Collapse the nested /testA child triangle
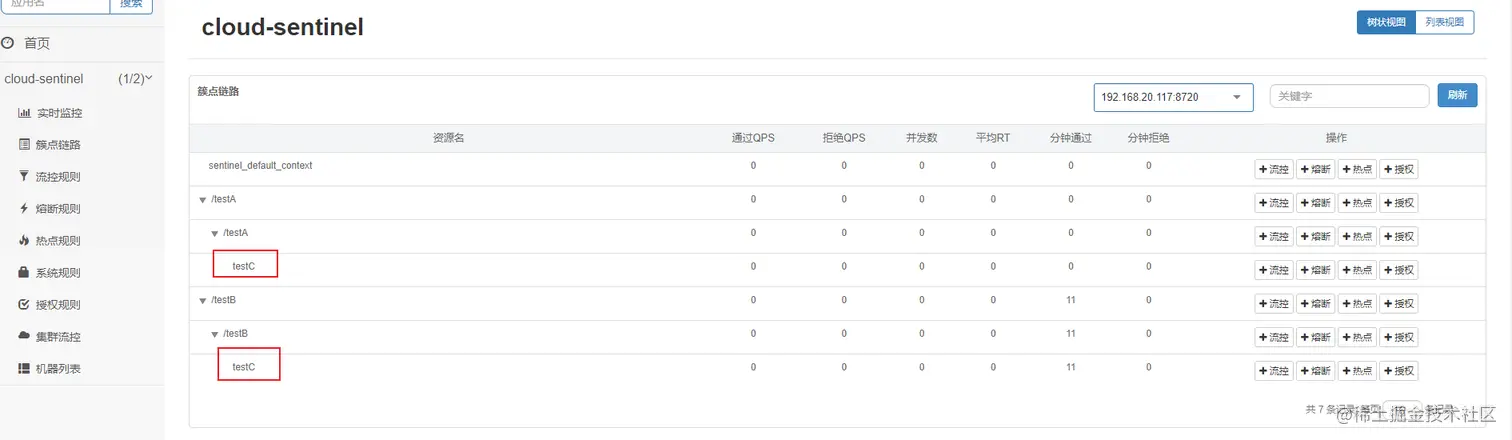1512x440 pixels. point(215,233)
